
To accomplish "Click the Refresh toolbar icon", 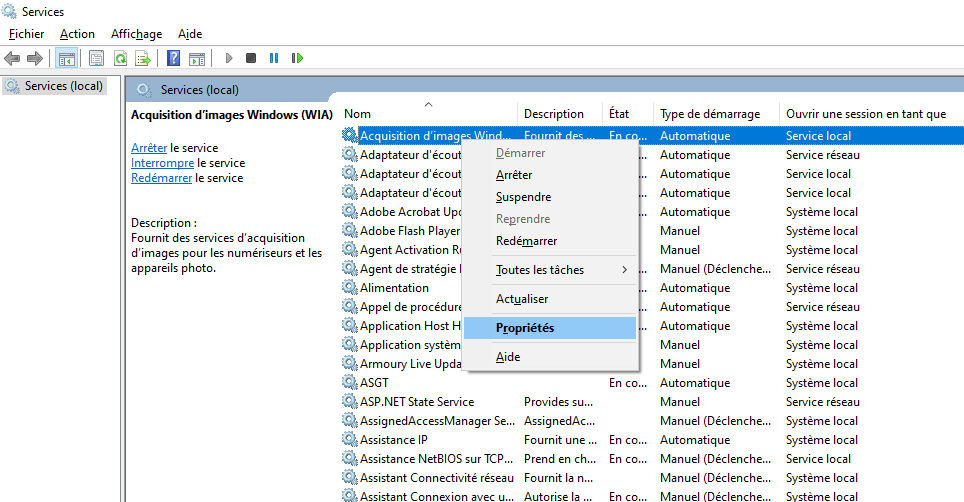I will pyautogui.click(x=120, y=58).
